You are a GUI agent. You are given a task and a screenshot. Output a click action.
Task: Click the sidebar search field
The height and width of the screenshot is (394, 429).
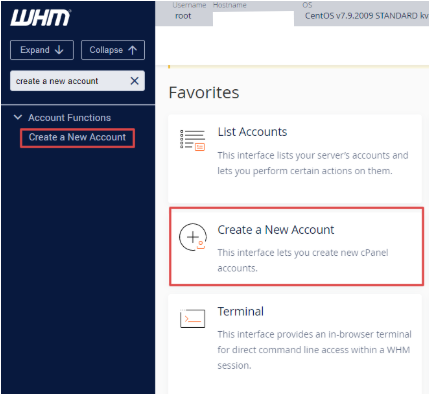[77, 81]
